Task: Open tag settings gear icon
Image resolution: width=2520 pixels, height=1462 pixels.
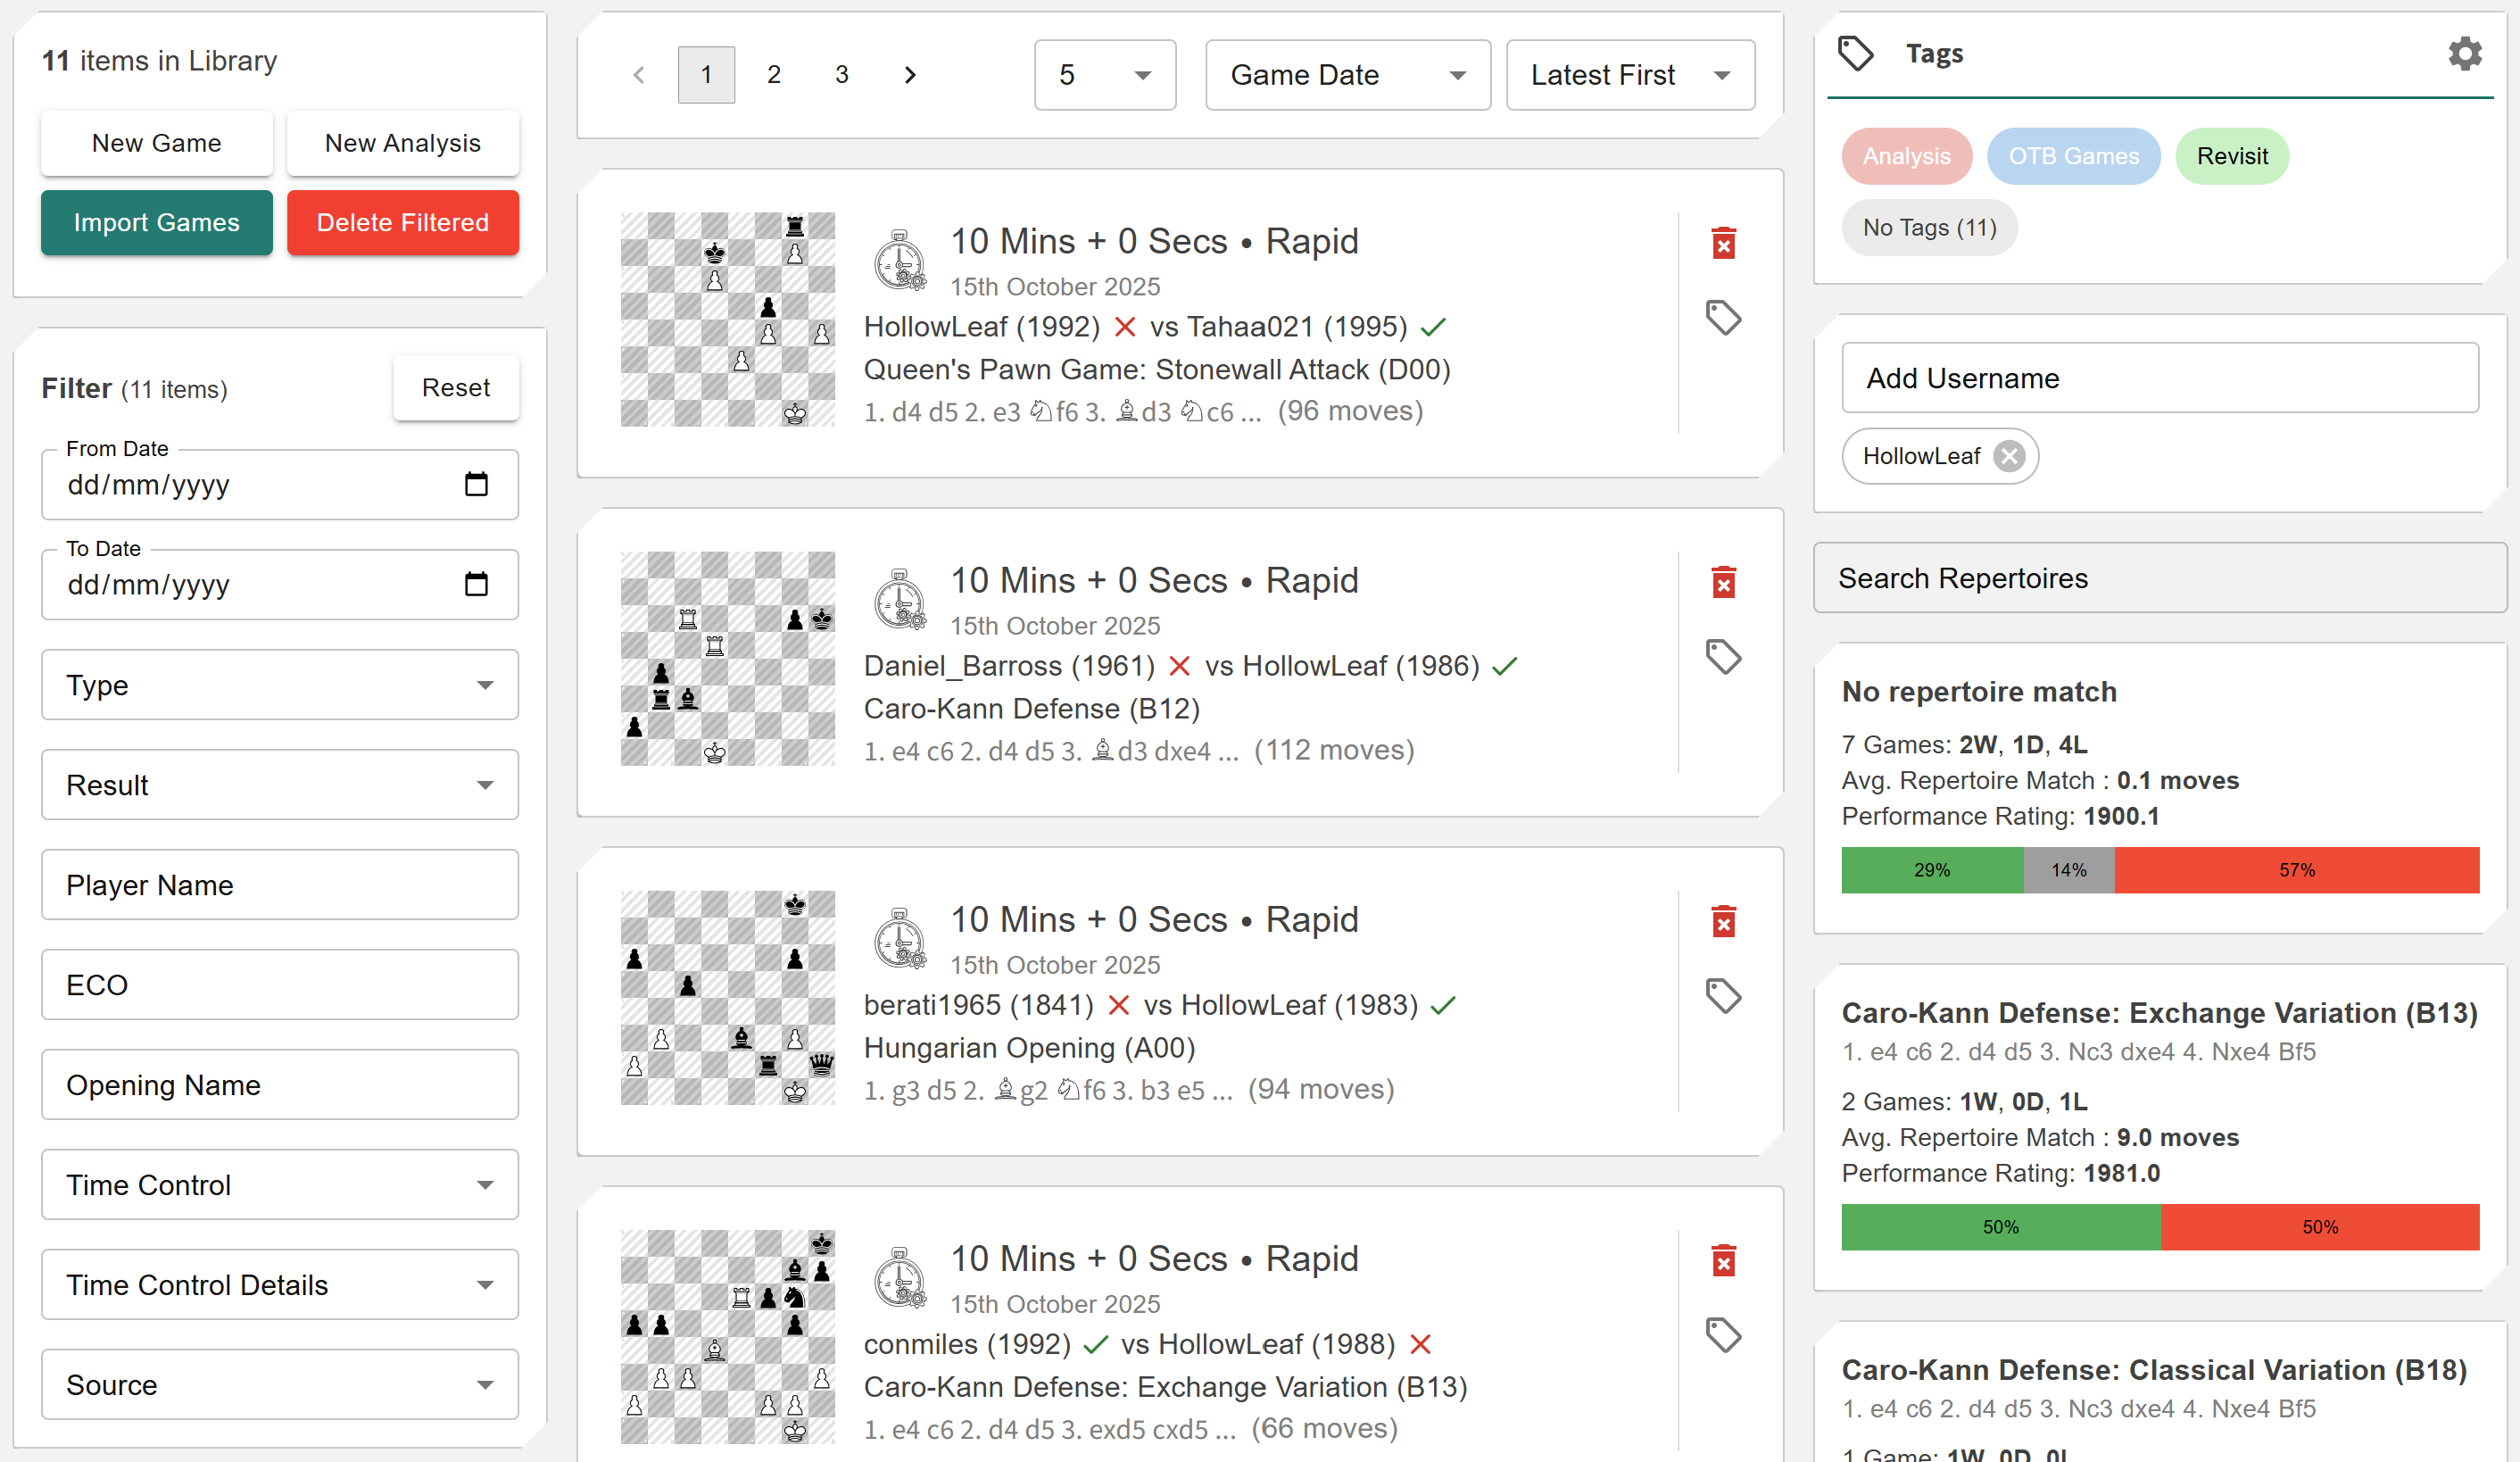Action: tap(2464, 54)
